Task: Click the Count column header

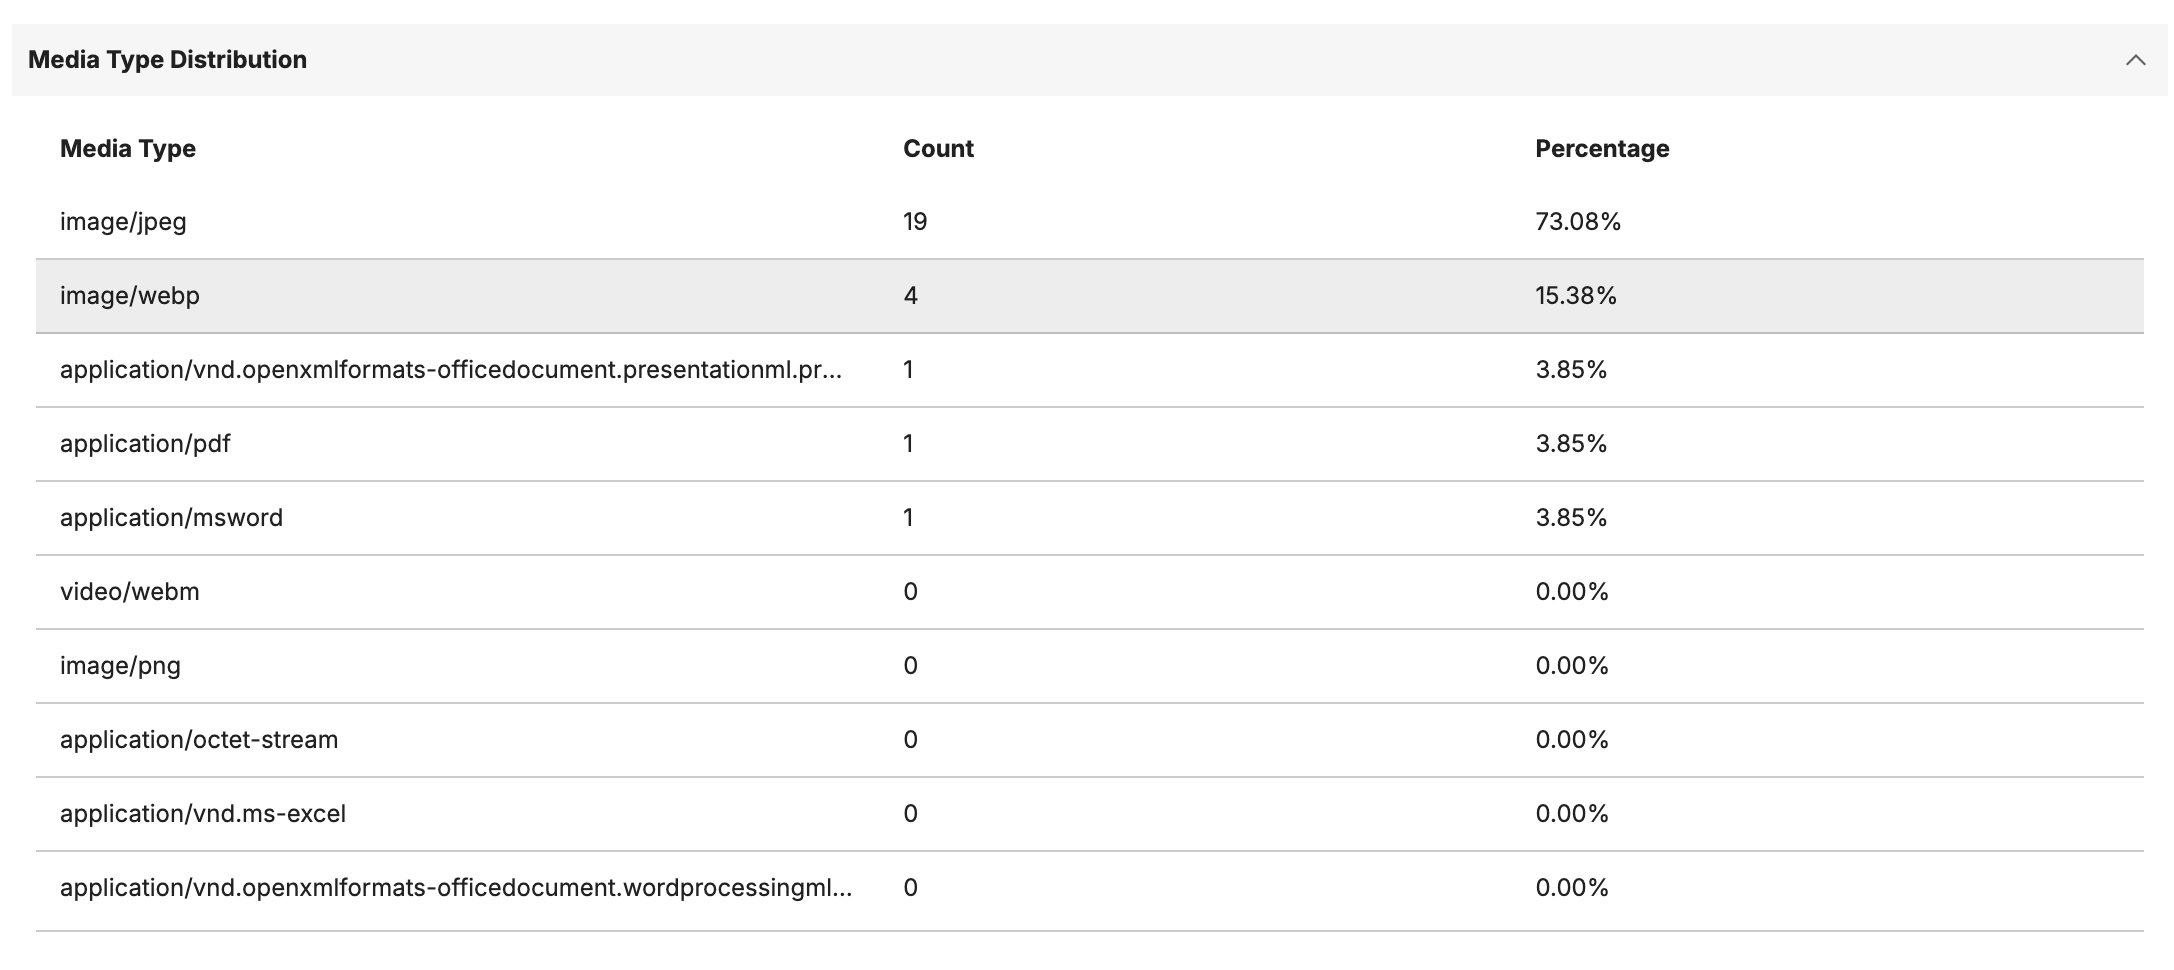Action: pyautogui.click(x=938, y=149)
